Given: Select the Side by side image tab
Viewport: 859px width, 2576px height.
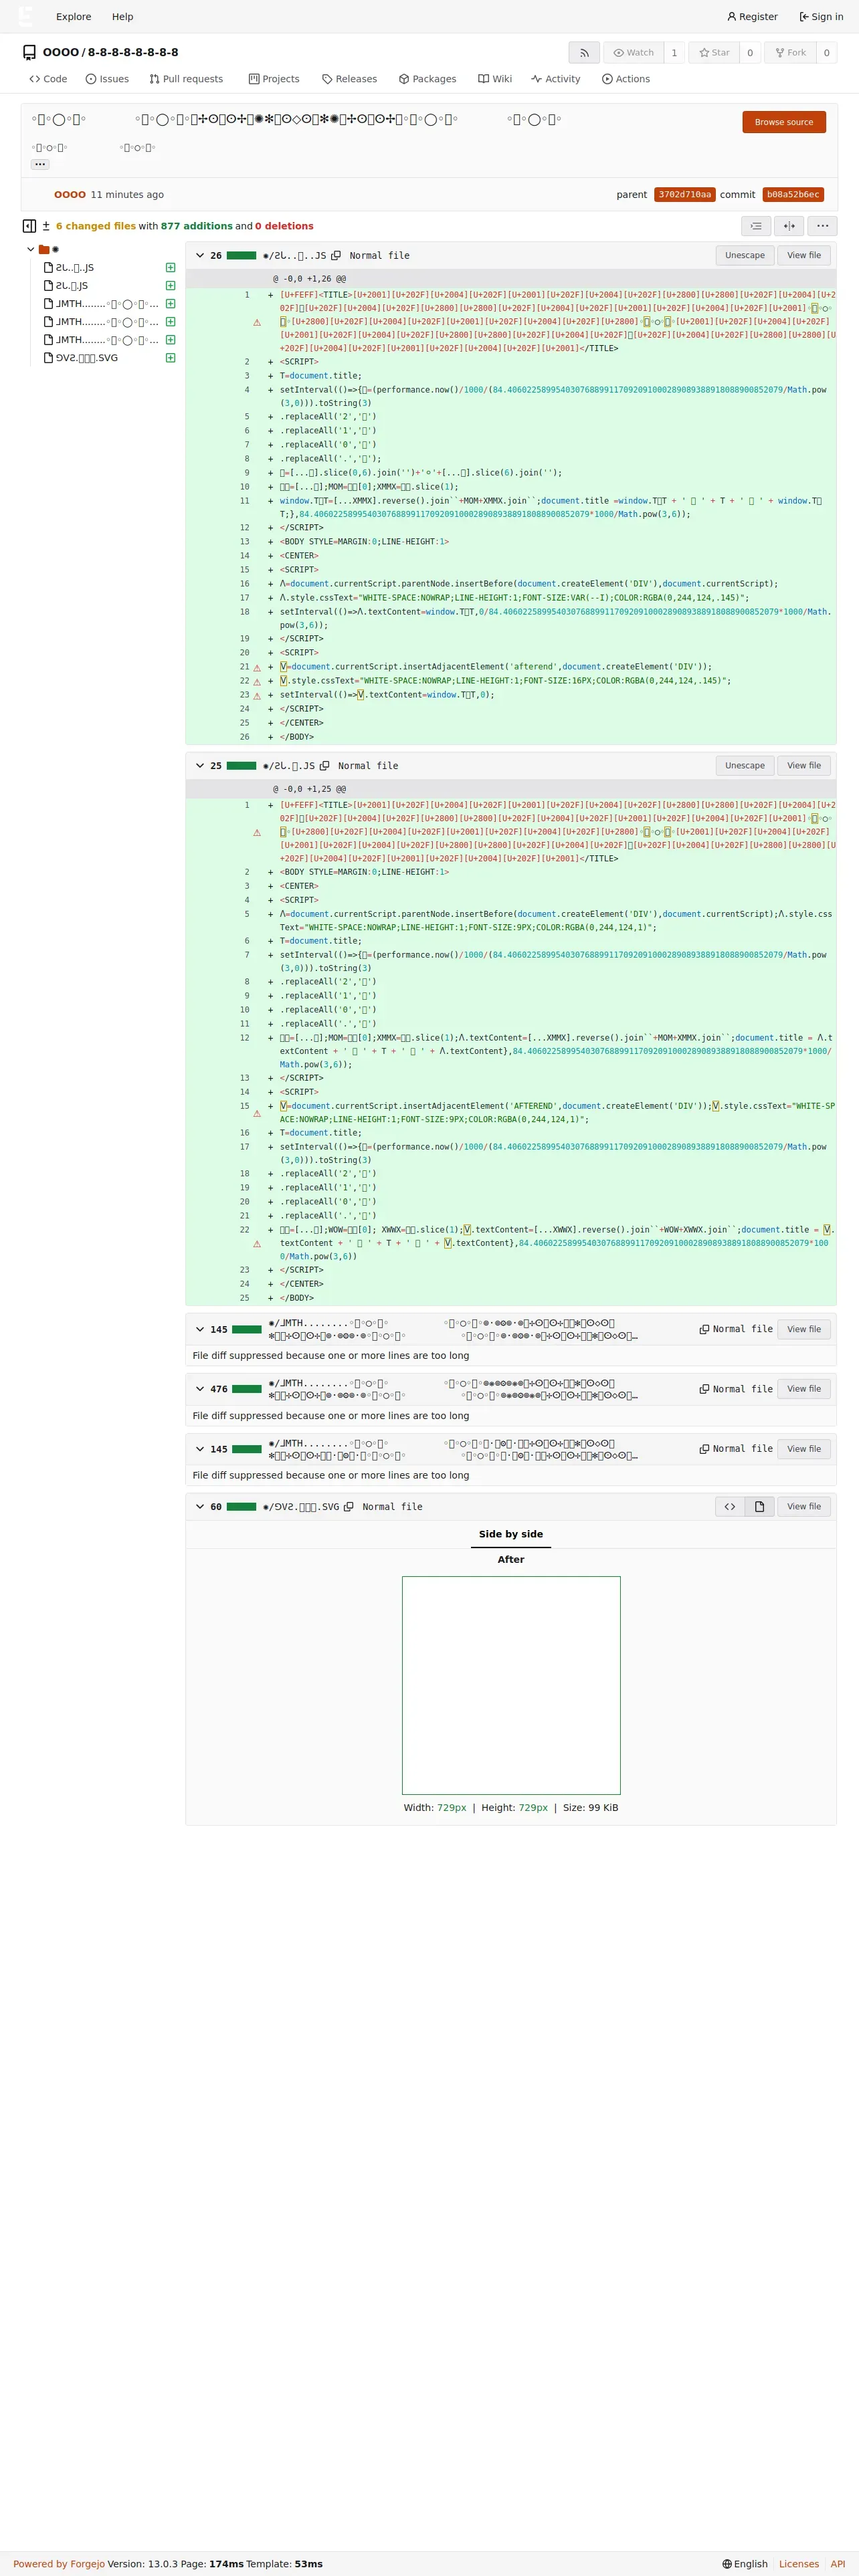Looking at the screenshot, I should pyautogui.click(x=511, y=1534).
